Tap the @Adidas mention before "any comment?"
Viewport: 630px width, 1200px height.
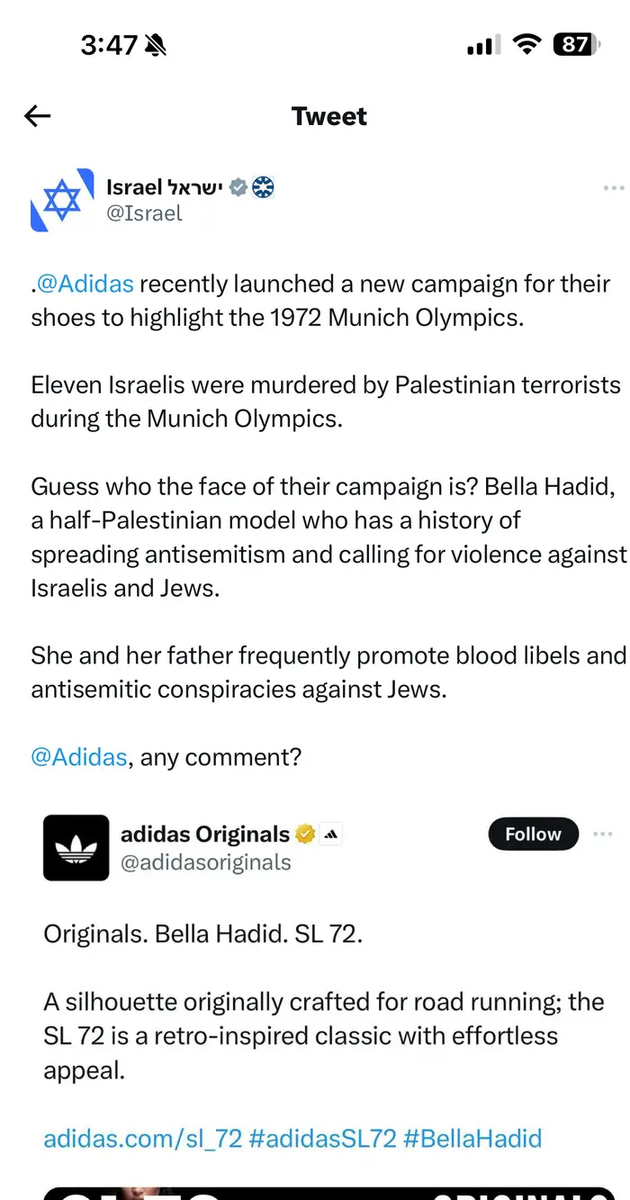(x=79, y=757)
